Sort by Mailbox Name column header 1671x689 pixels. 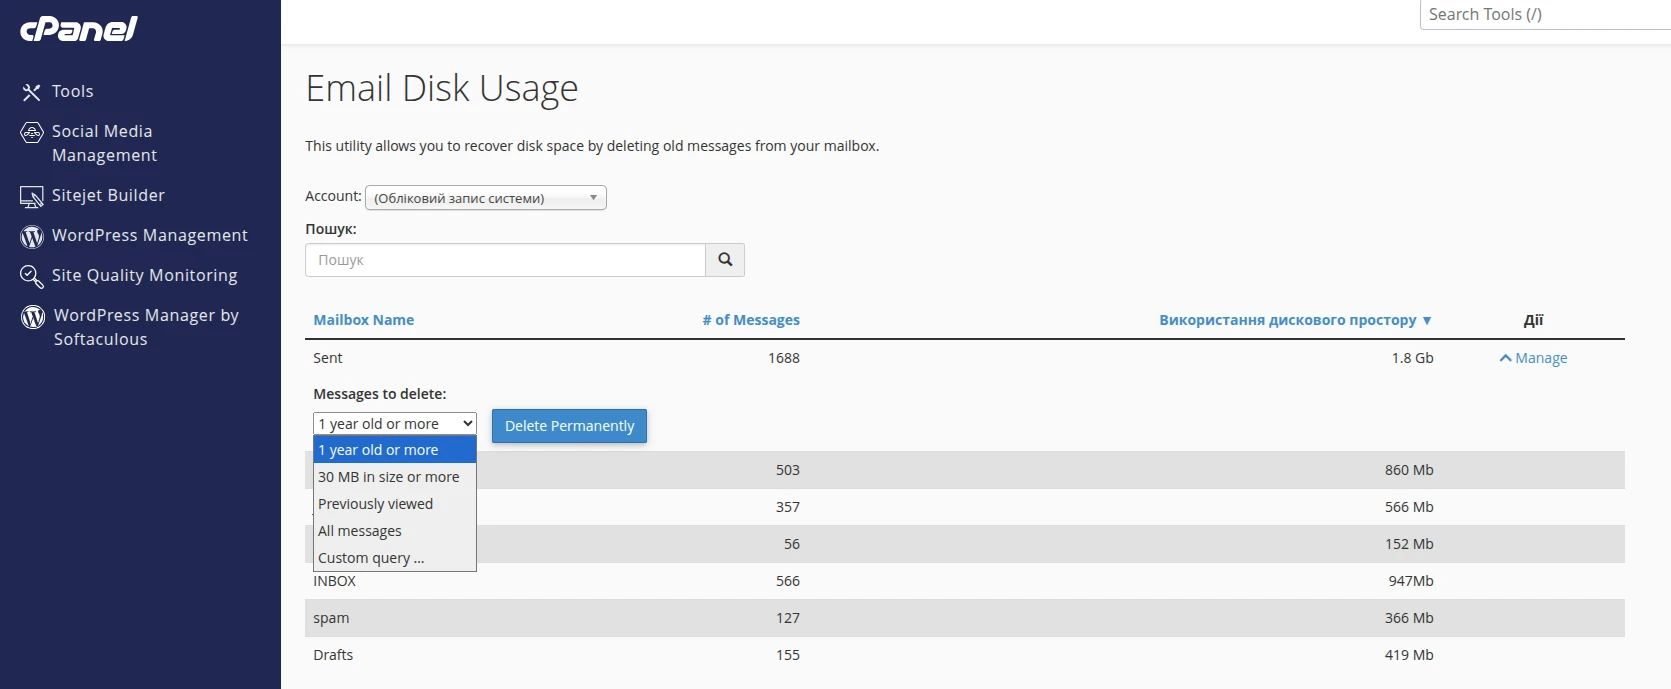pos(363,320)
